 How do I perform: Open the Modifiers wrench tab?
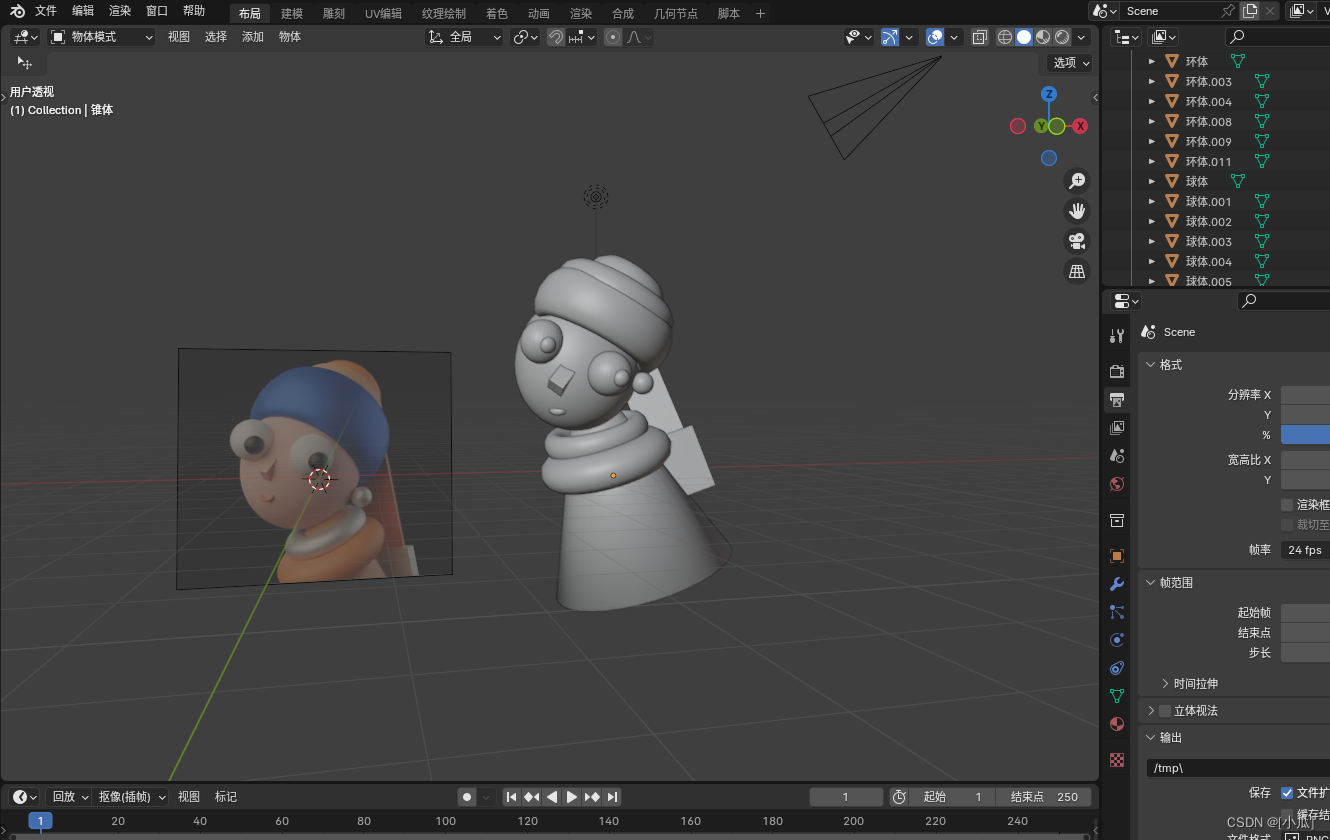click(x=1117, y=583)
